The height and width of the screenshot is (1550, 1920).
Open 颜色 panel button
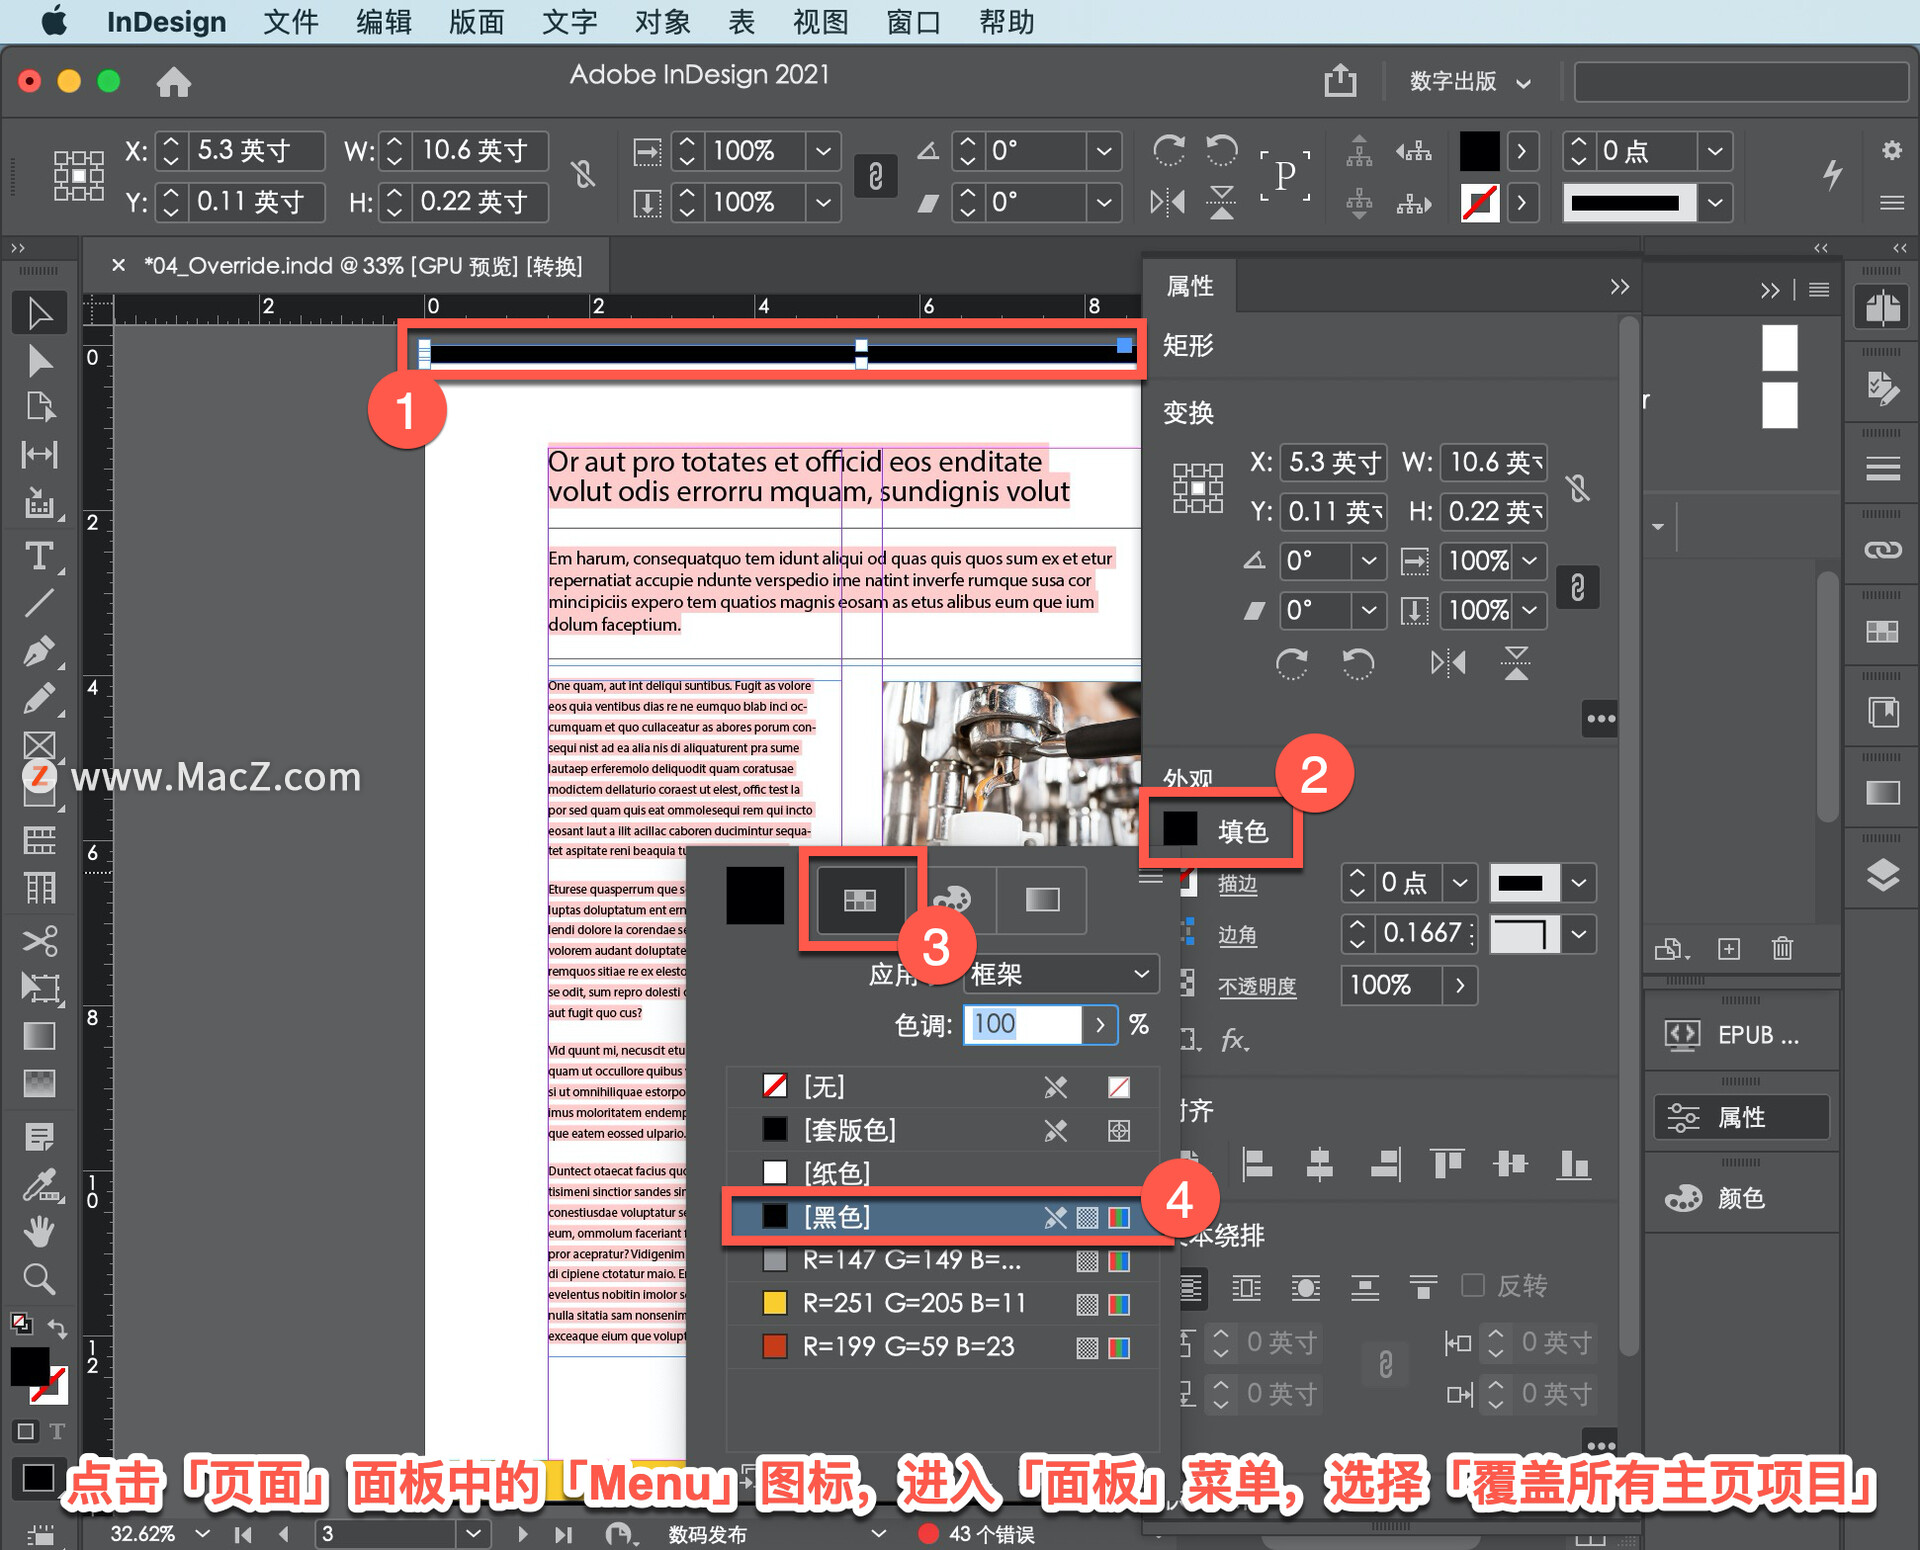tap(1741, 1197)
